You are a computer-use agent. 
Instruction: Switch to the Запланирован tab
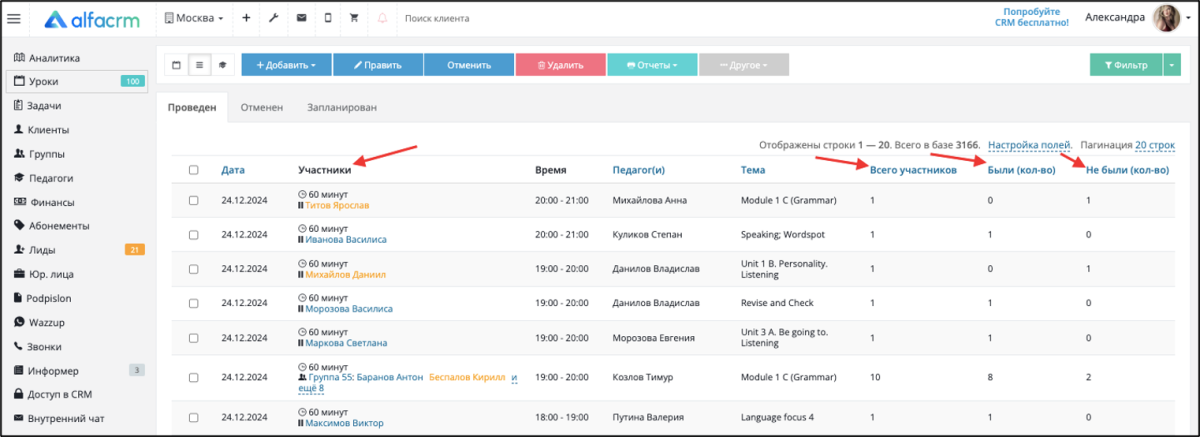[x=341, y=107]
